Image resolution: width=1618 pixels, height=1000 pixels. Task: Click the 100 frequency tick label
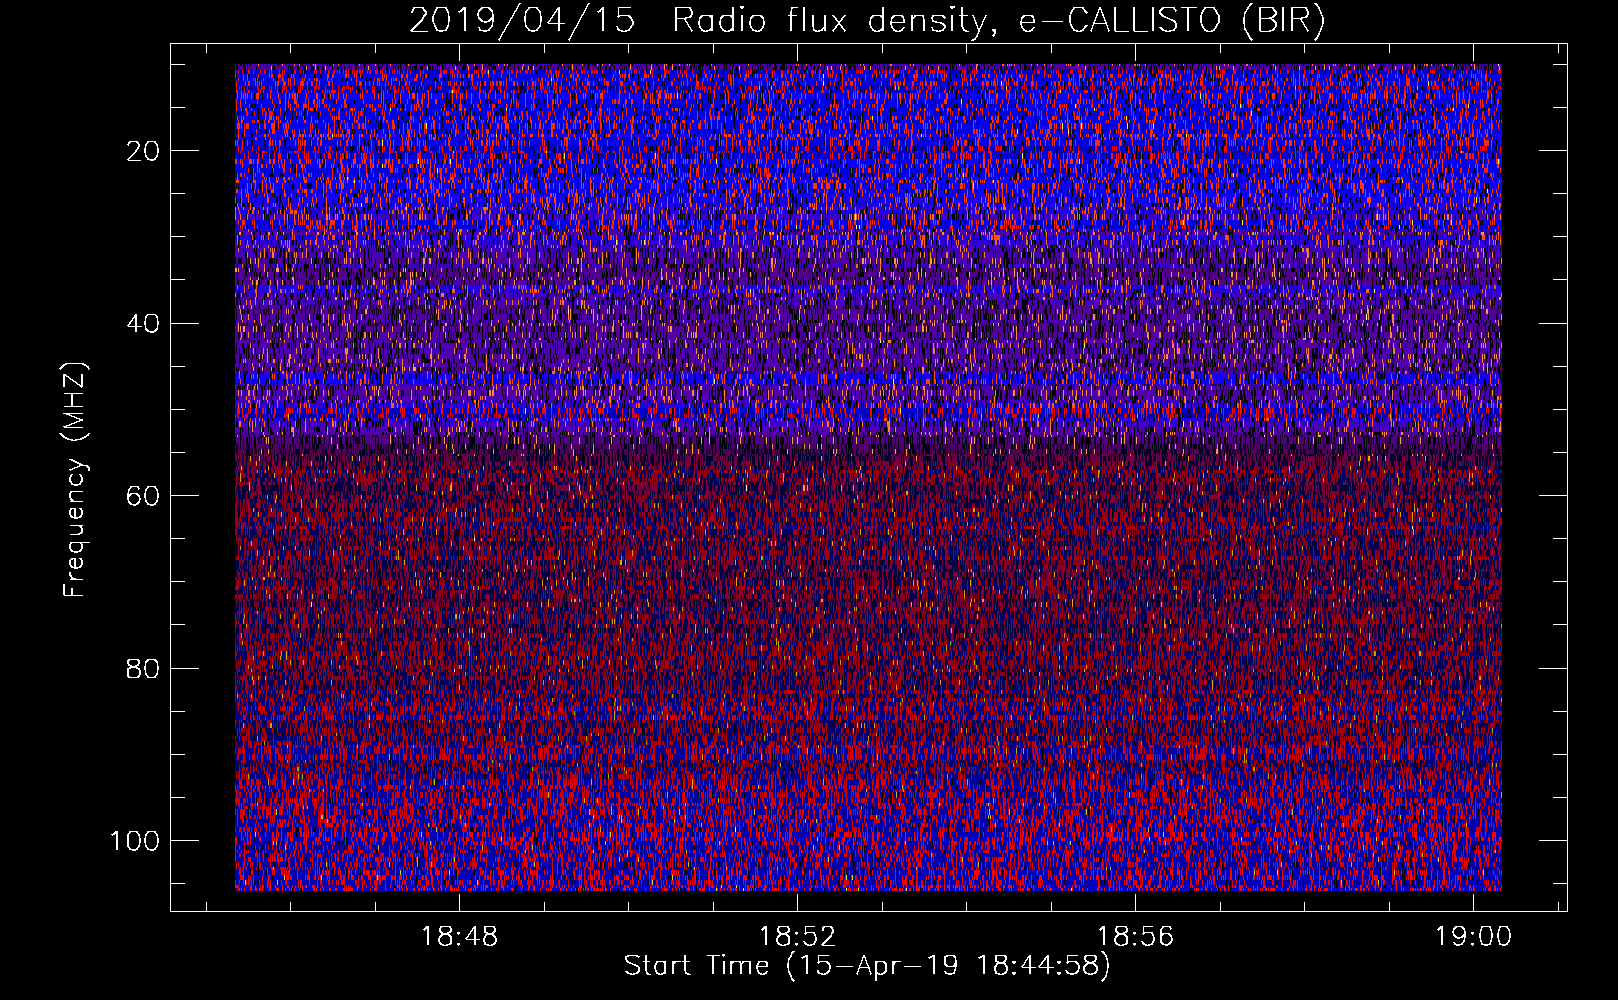click(135, 841)
